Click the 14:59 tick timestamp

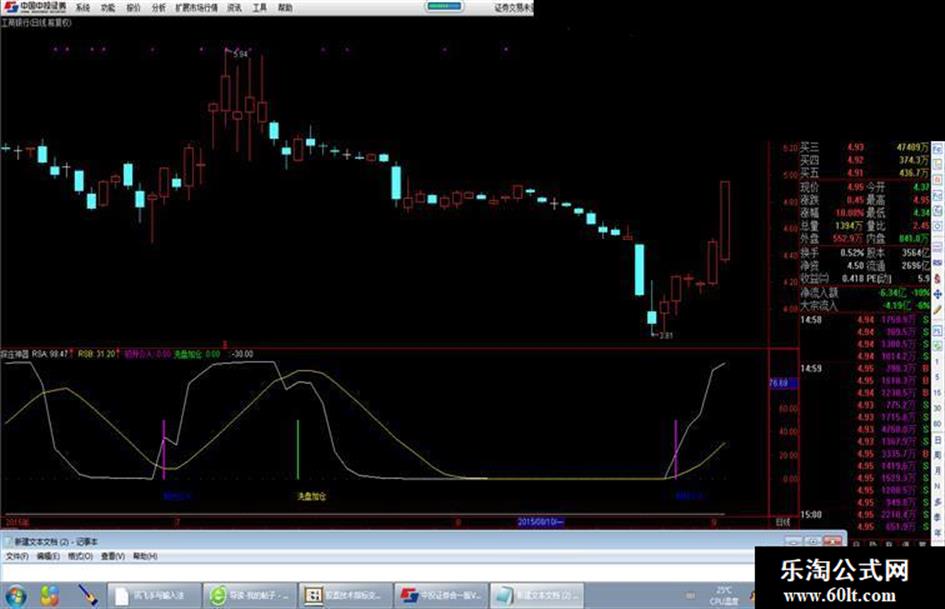coord(811,368)
